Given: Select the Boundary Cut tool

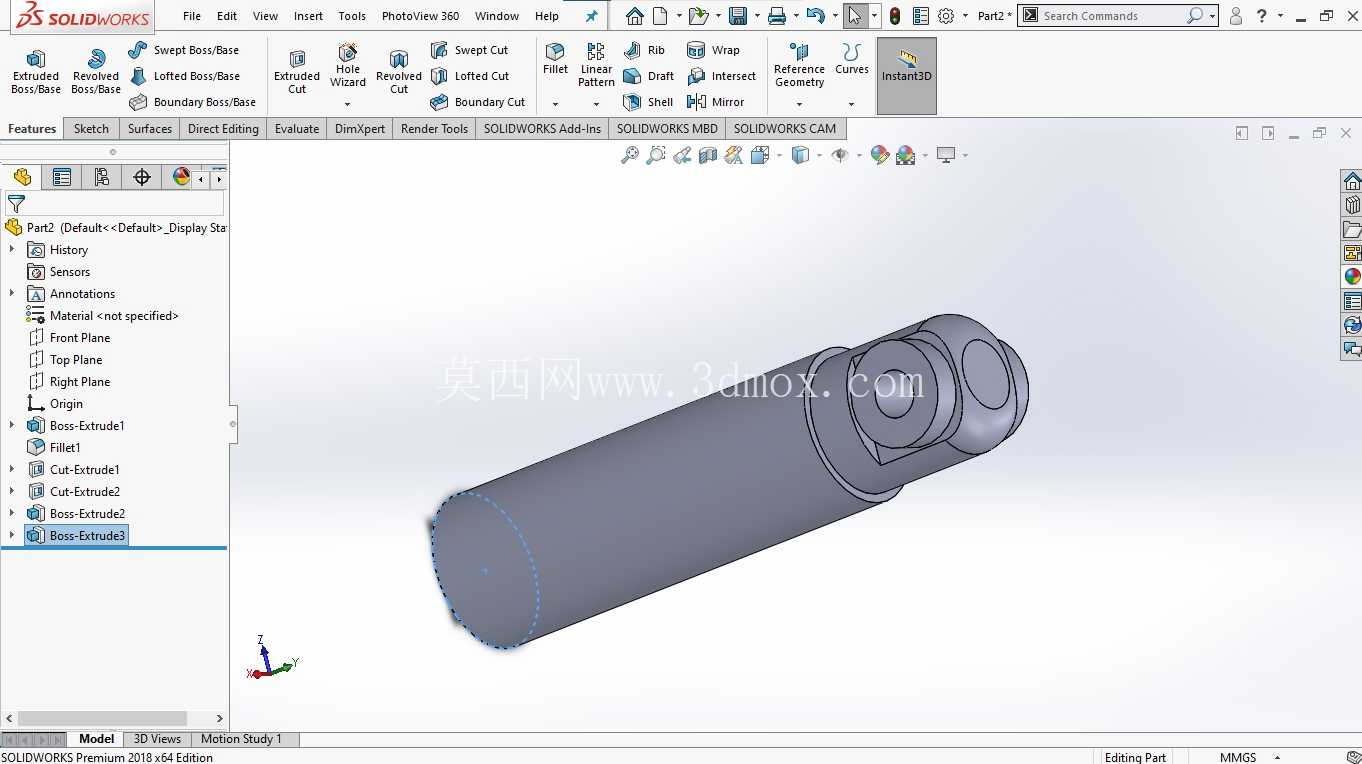Looking at the screenshot, I should tap(477, 102).
